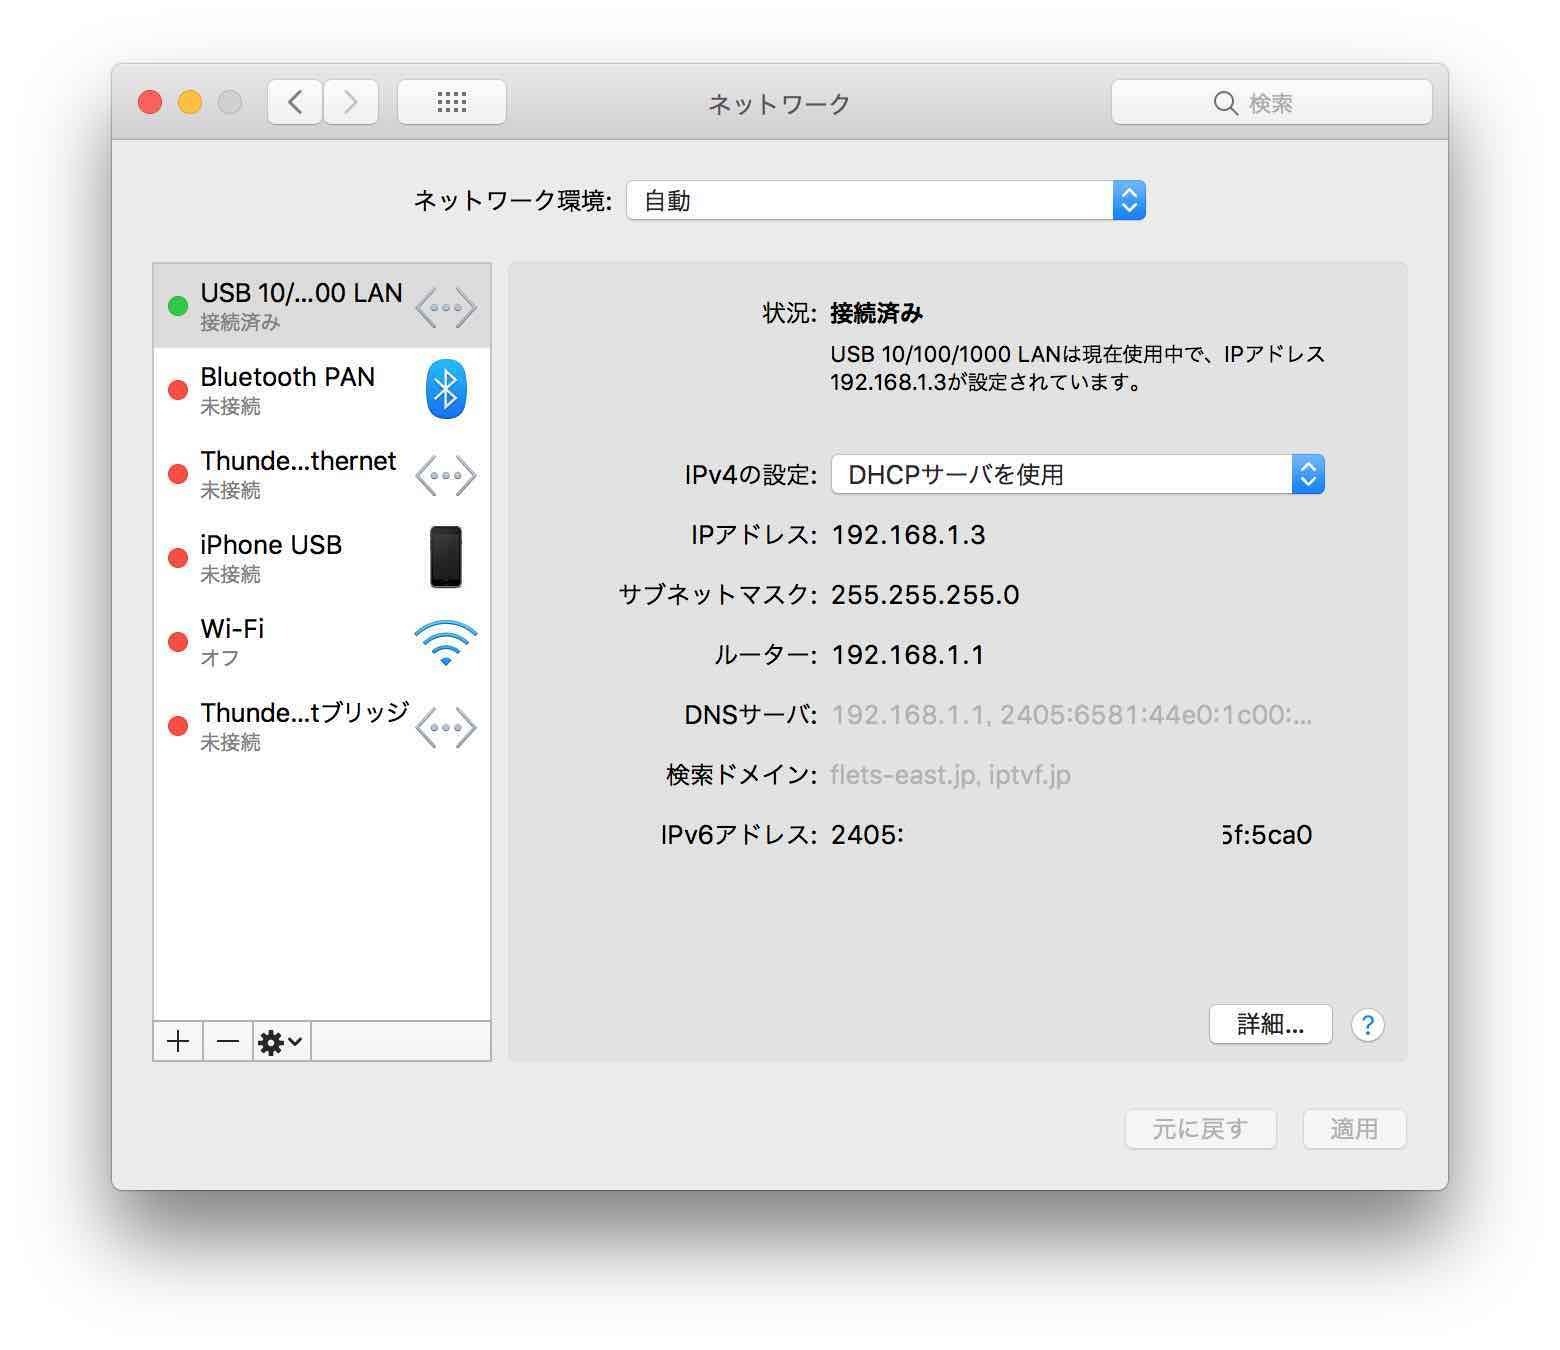Click red status dot of Wi-Fi
Image resolution: width=1560 pixels, height=1350 pixels.
(x=178, y=642)
